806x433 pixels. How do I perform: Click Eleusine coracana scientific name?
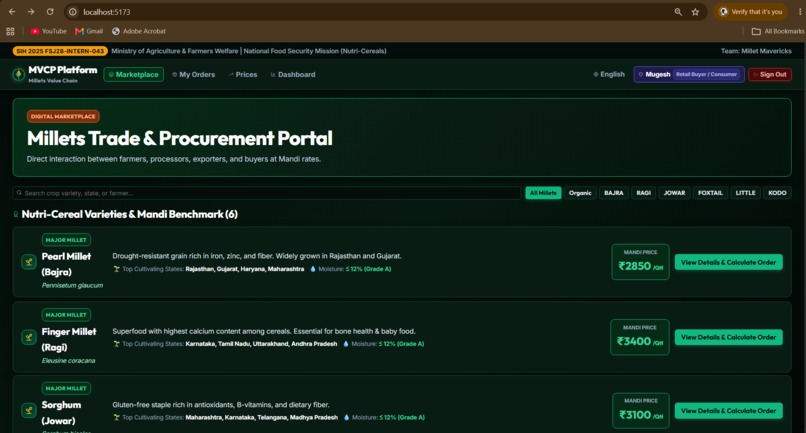tap(68, 360)
